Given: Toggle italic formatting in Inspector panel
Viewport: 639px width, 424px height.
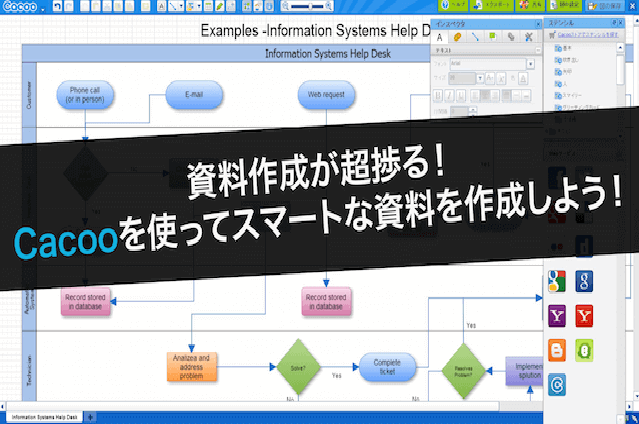Looking at the screenshot, I should click(452, 95).
